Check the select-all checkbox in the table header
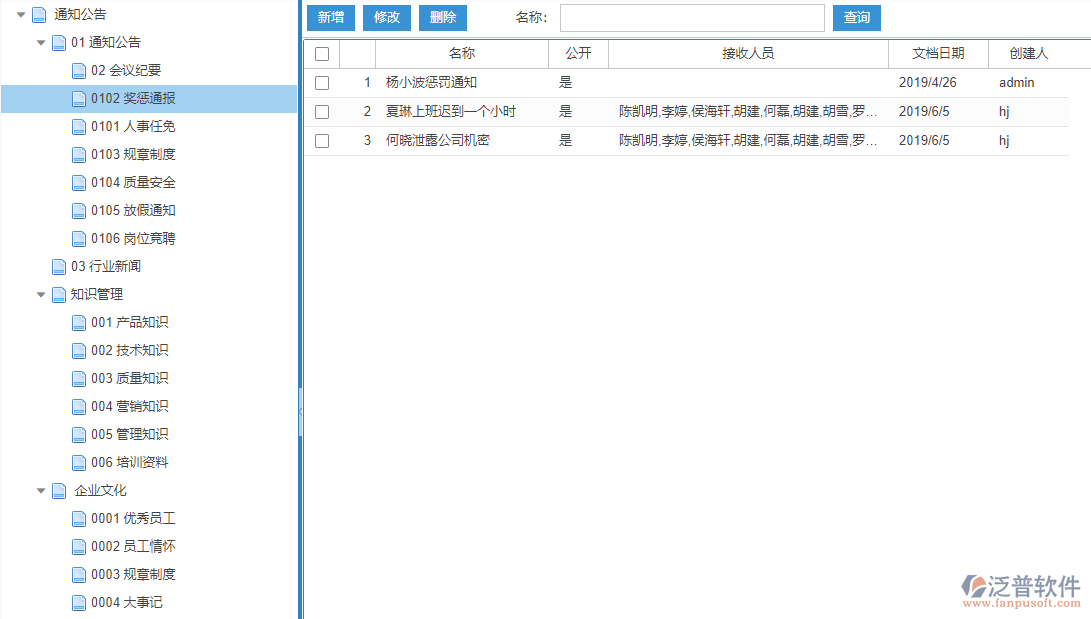 tap(322, 54)
